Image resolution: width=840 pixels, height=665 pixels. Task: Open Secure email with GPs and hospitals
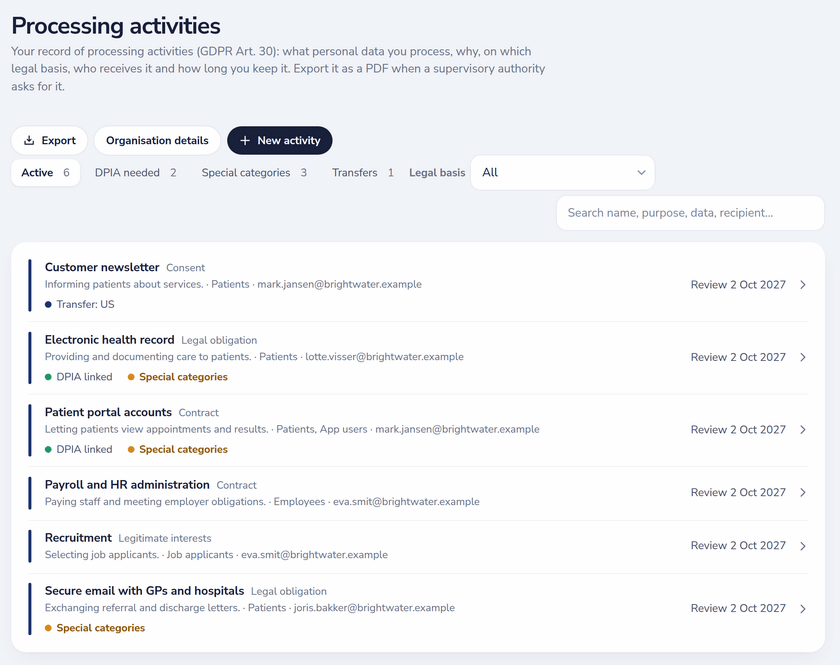(145, 591)
